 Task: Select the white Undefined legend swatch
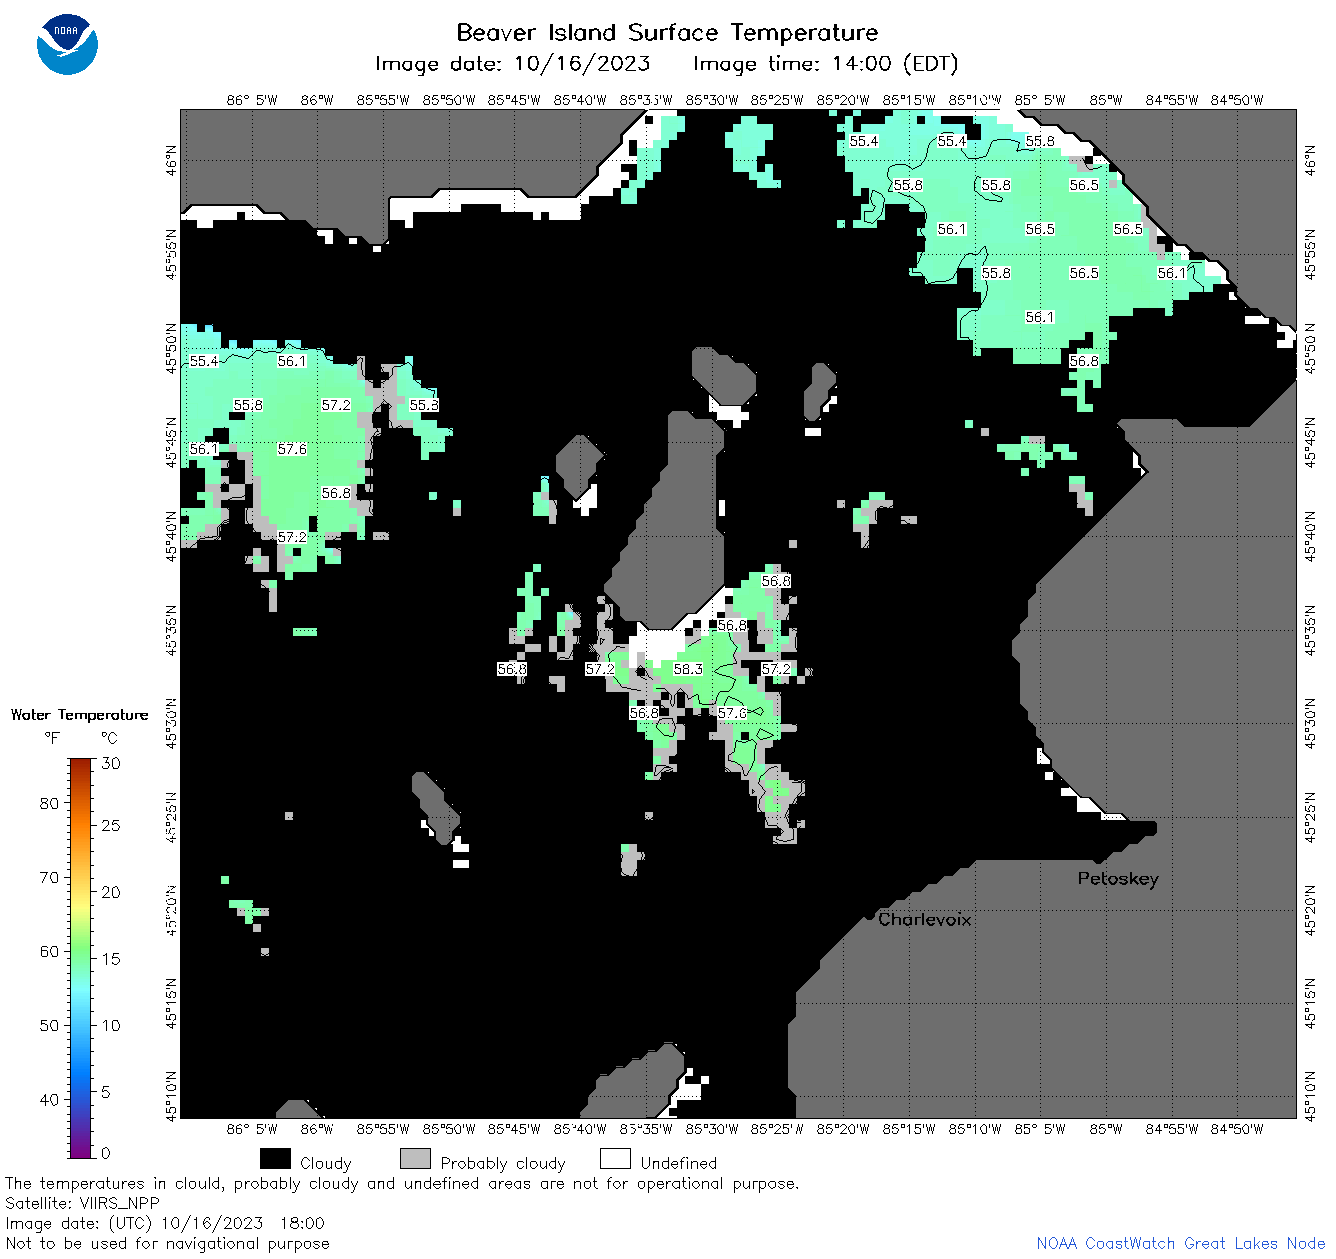615,1159
